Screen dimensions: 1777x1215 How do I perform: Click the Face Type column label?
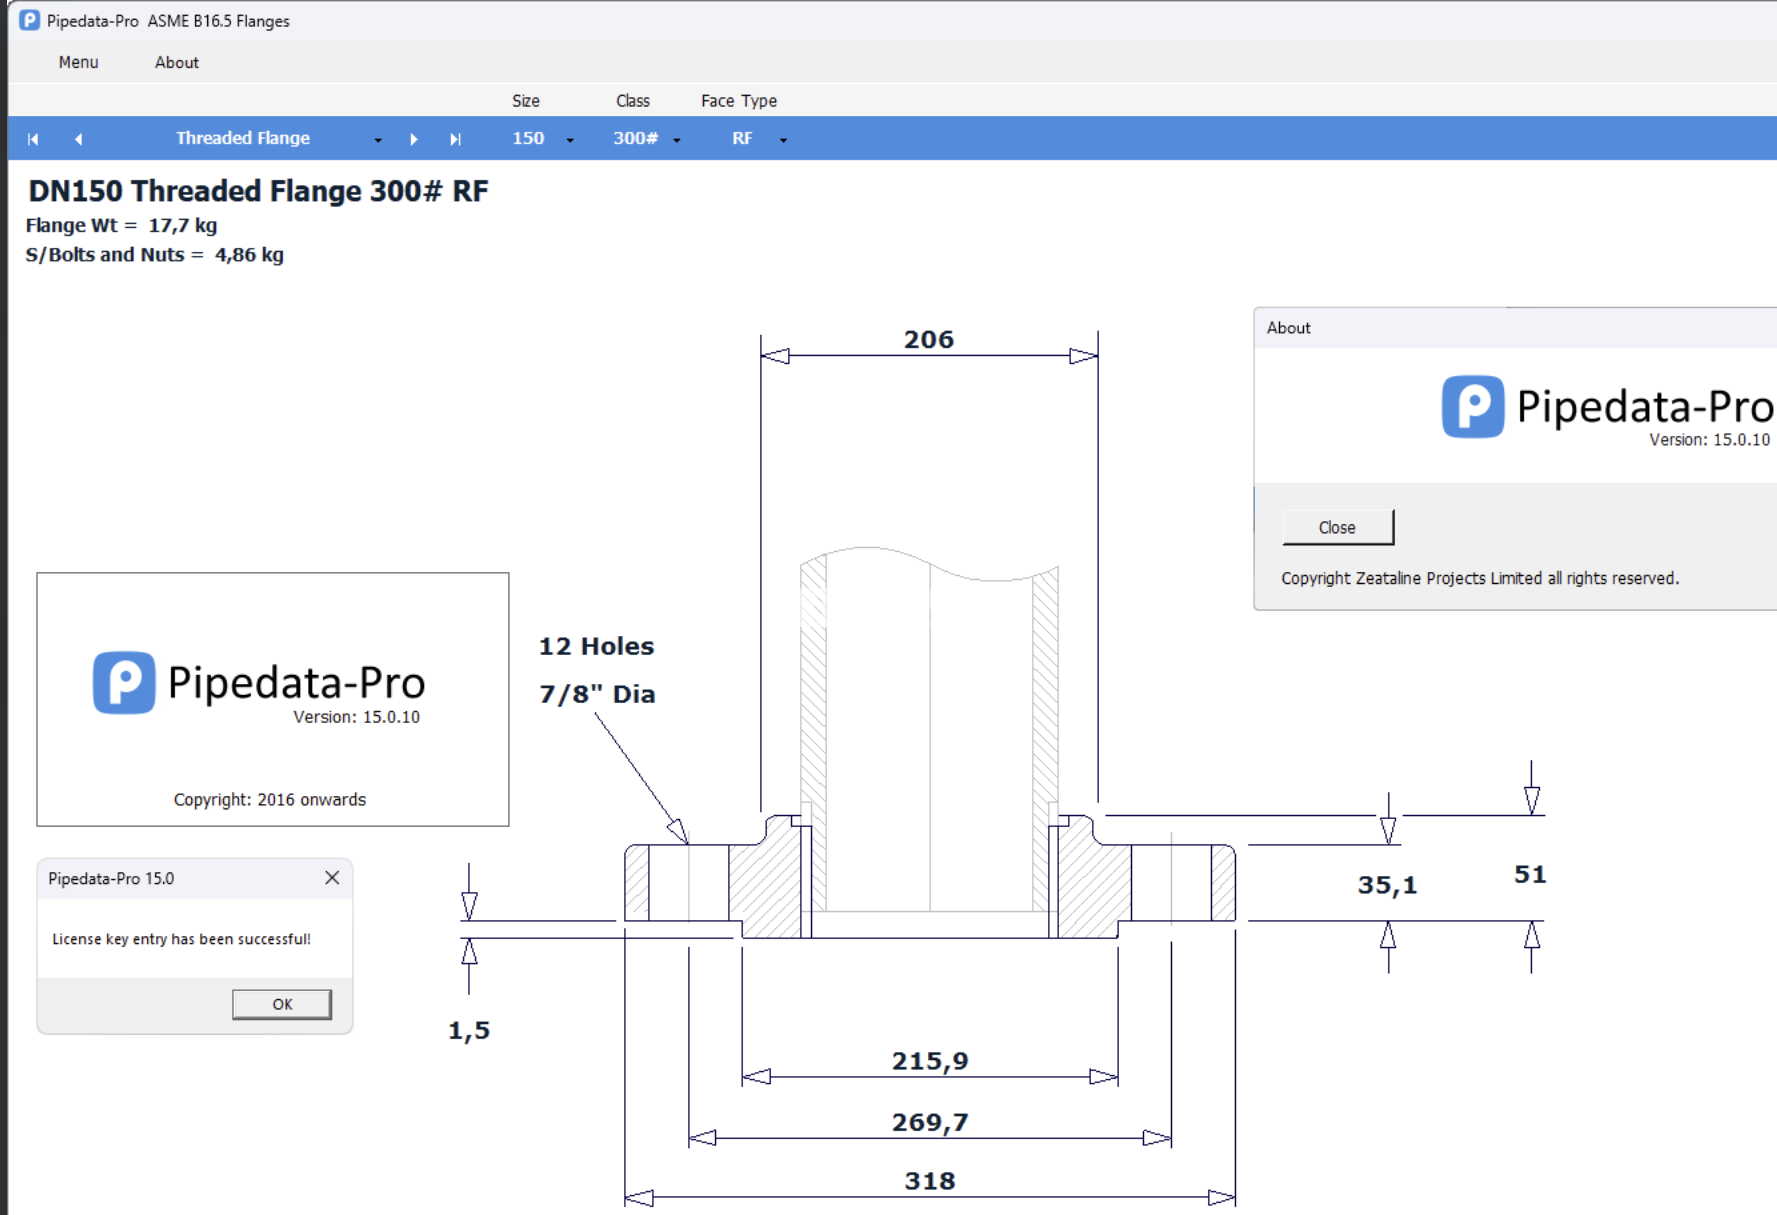(x=739, y=100)
